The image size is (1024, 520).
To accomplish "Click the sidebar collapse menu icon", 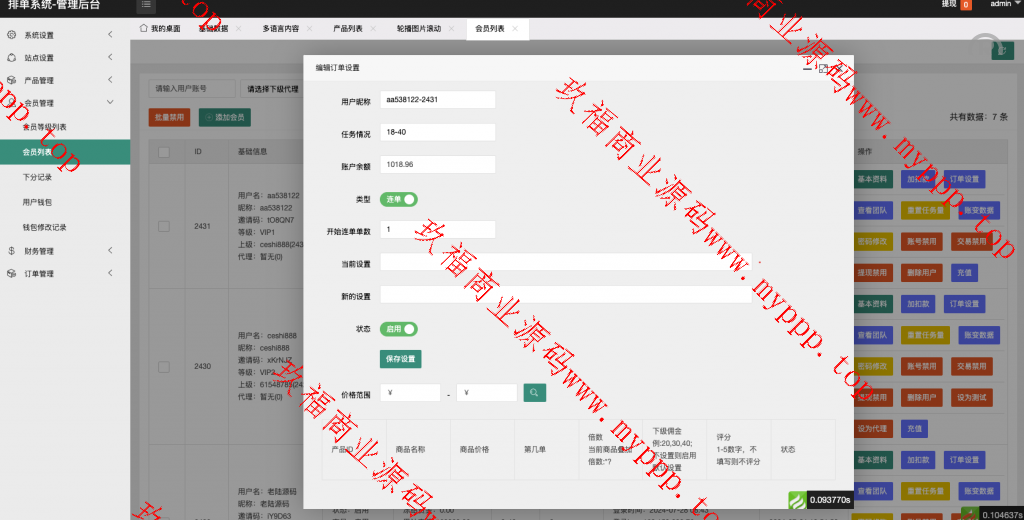I will tap(144, 5).
